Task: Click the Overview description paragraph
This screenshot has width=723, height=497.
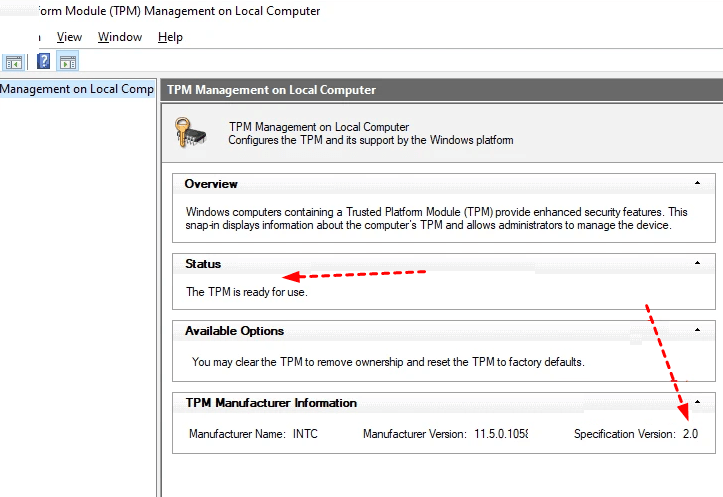Action: pyautogui.click(x=437, y=219)
